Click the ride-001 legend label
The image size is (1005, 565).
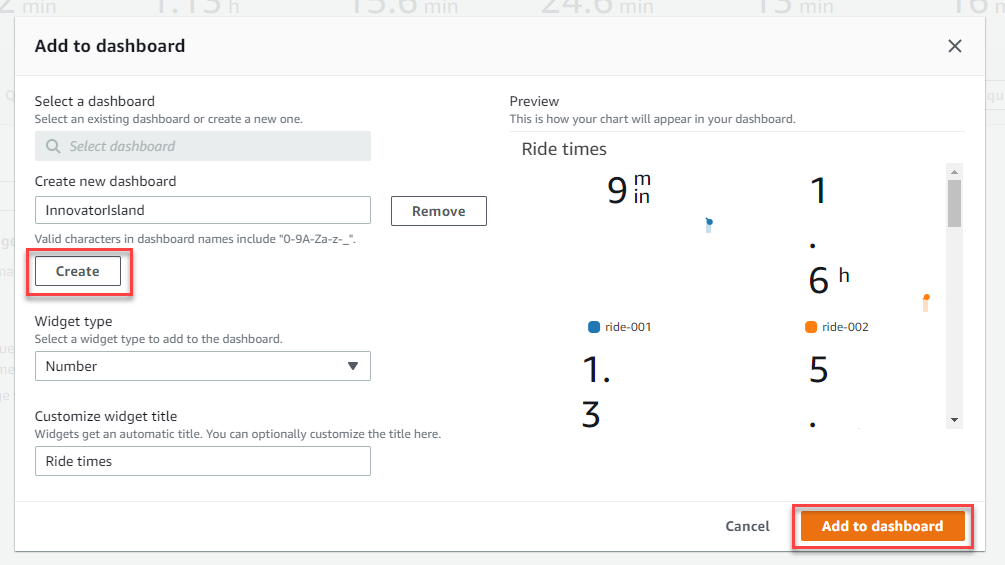pos(628,327)
